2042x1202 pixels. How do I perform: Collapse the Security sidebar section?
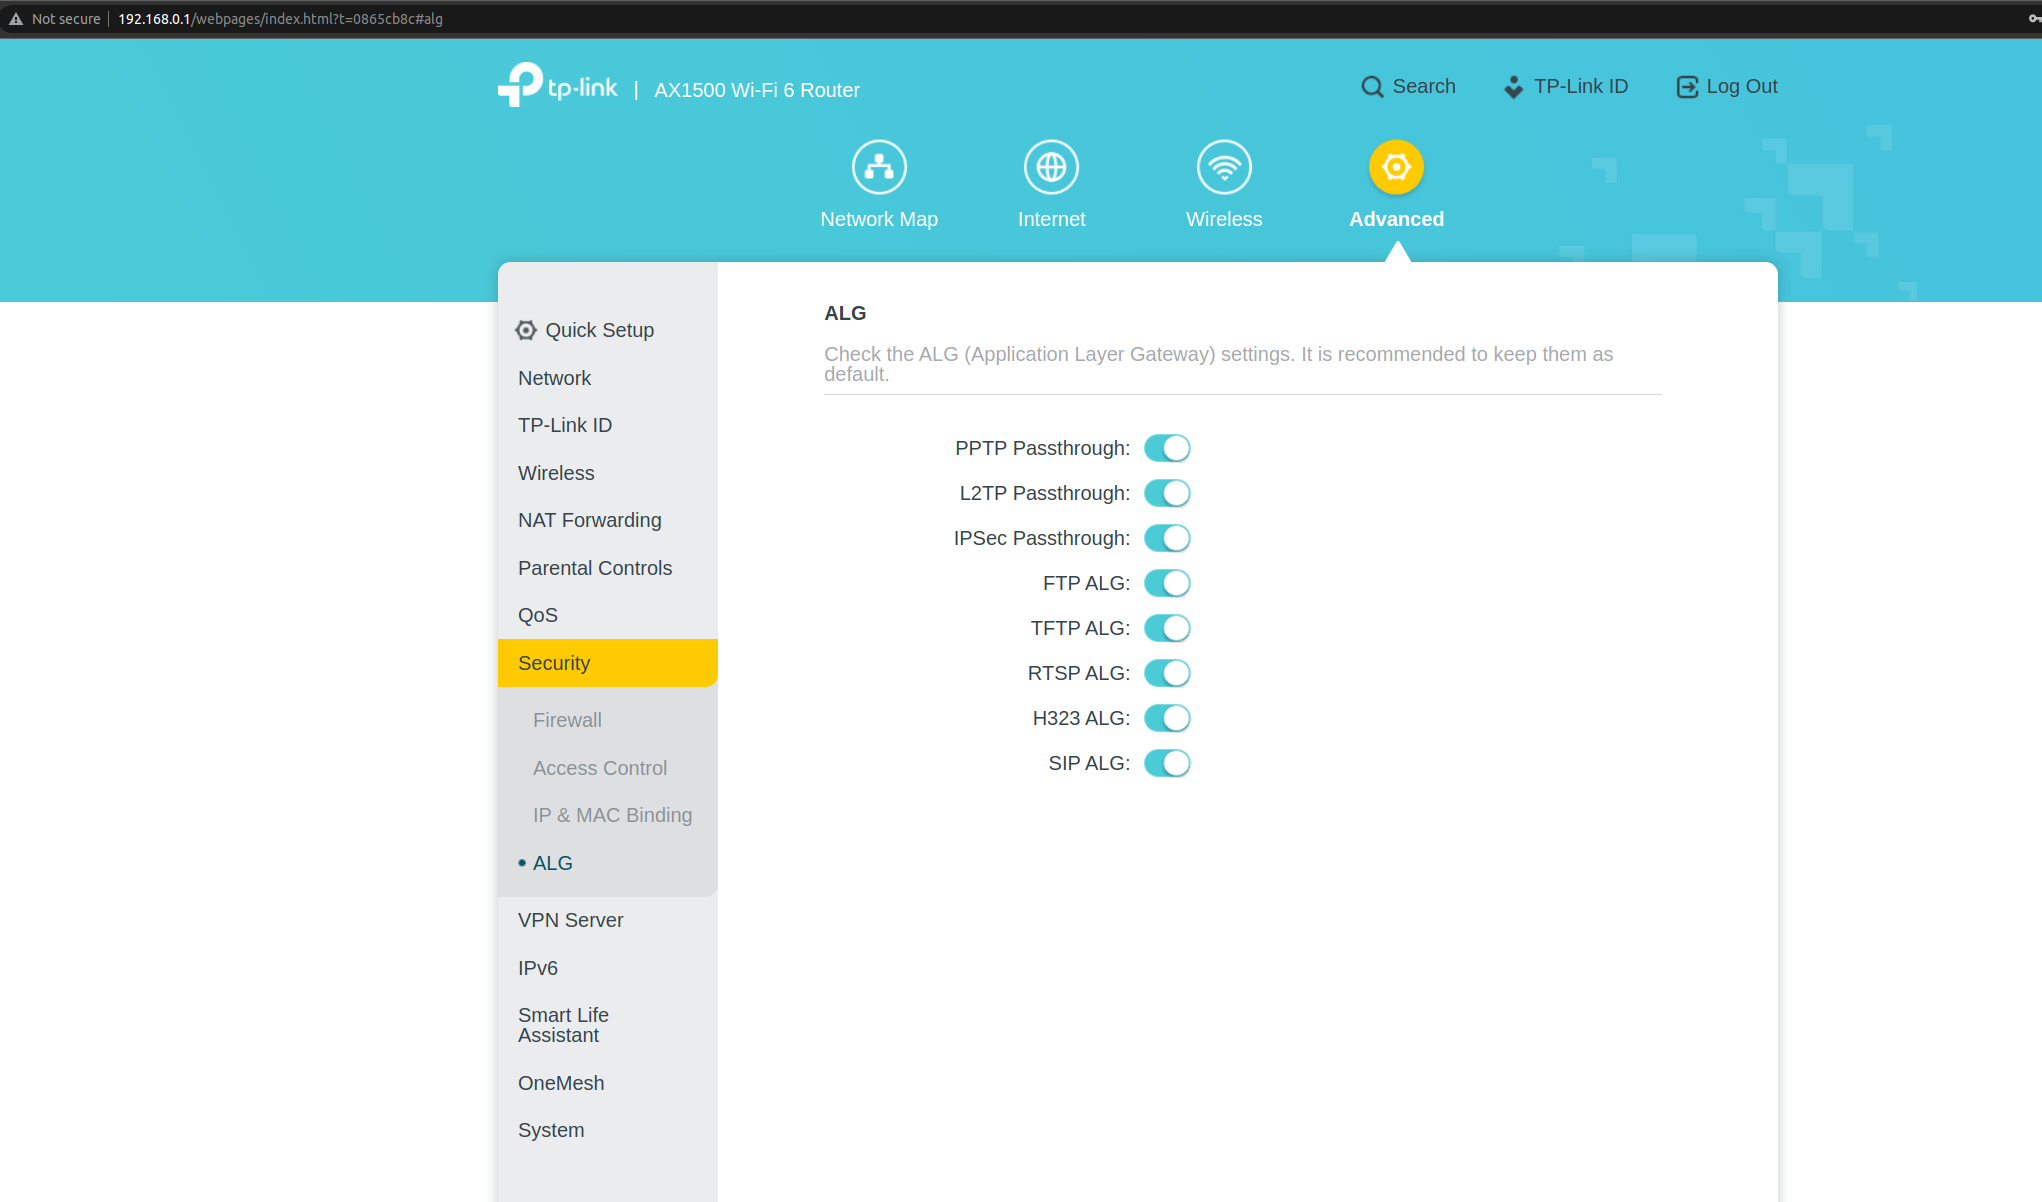(607, 663)
